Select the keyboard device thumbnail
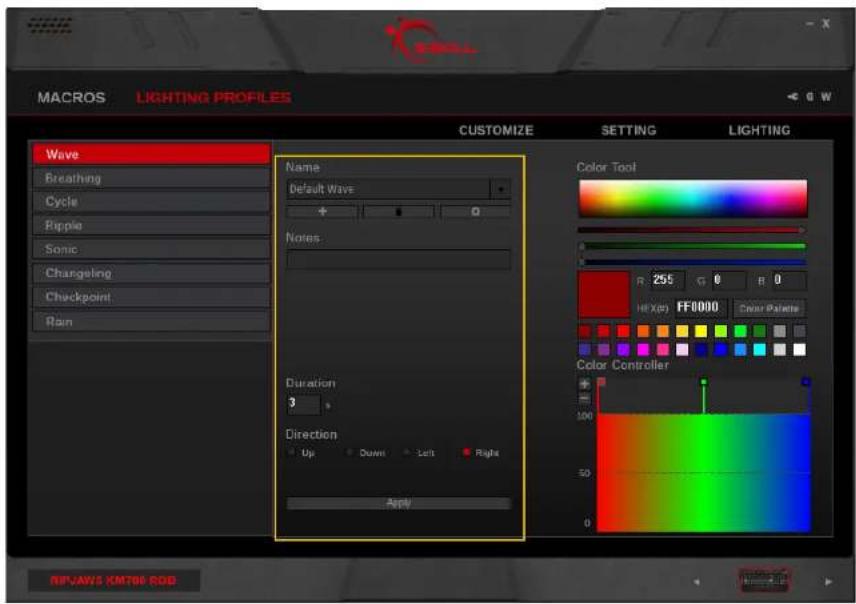Viewport: 856px width, 604px height. 764,581
